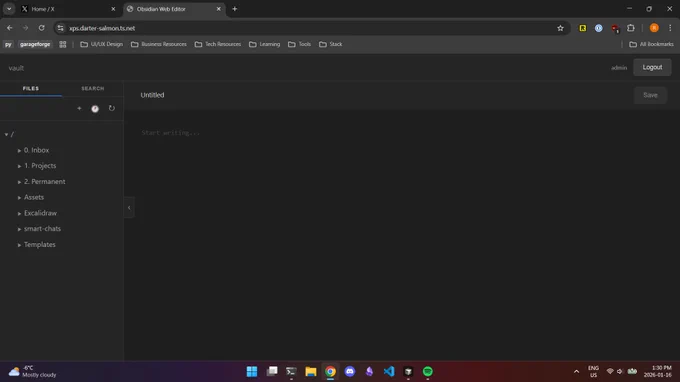
Task: Click the Logout button
Action: click(x=652, y=67)
